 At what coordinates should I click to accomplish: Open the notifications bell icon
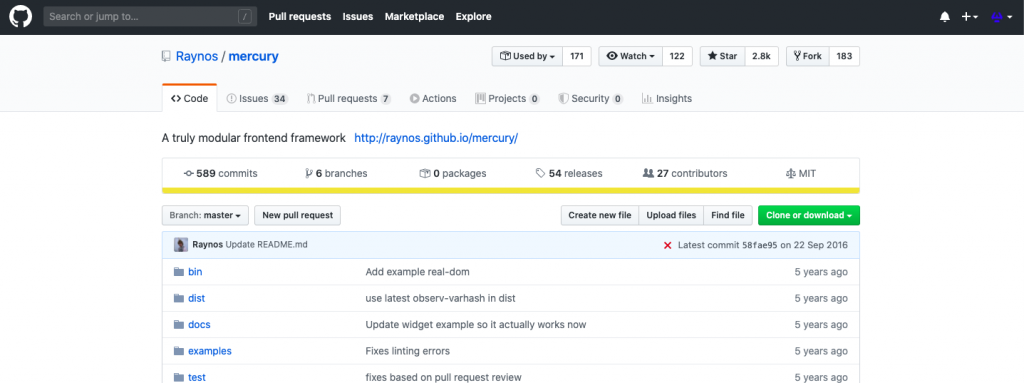[x=944, y=17]
